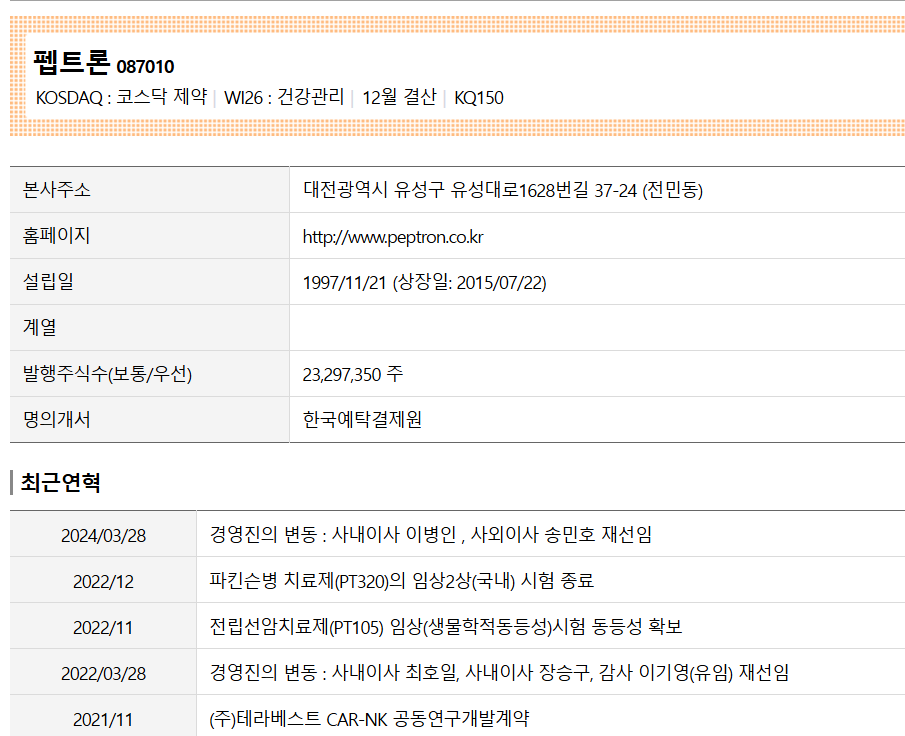
Task: Select the (주)테라베스트 CAR-NK 공동연구개발계약 entry
Action: (x=369, y=719)
